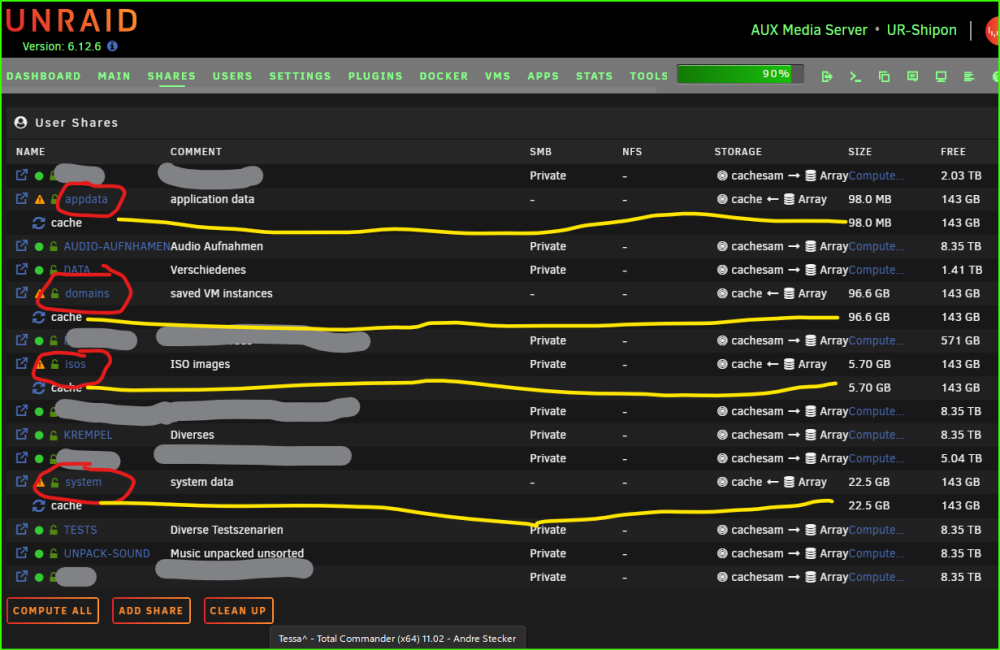Click the info icon next to Version 6.12.6
Image resolution: width=1000 pixels, height=650 pixels.
(112, 46)
